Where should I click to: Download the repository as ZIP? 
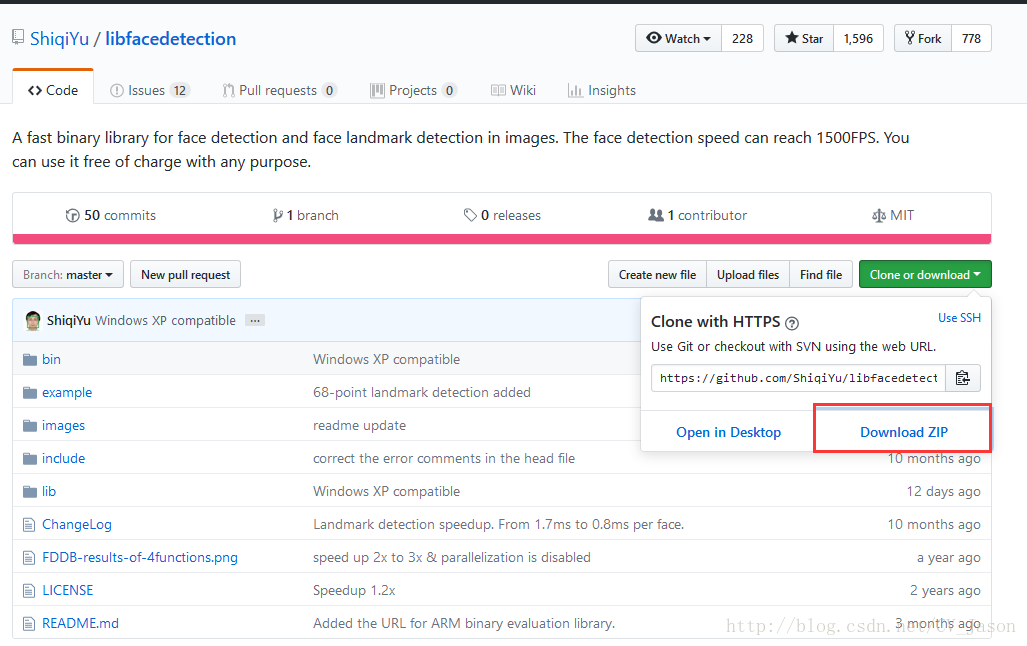point(903,432)
